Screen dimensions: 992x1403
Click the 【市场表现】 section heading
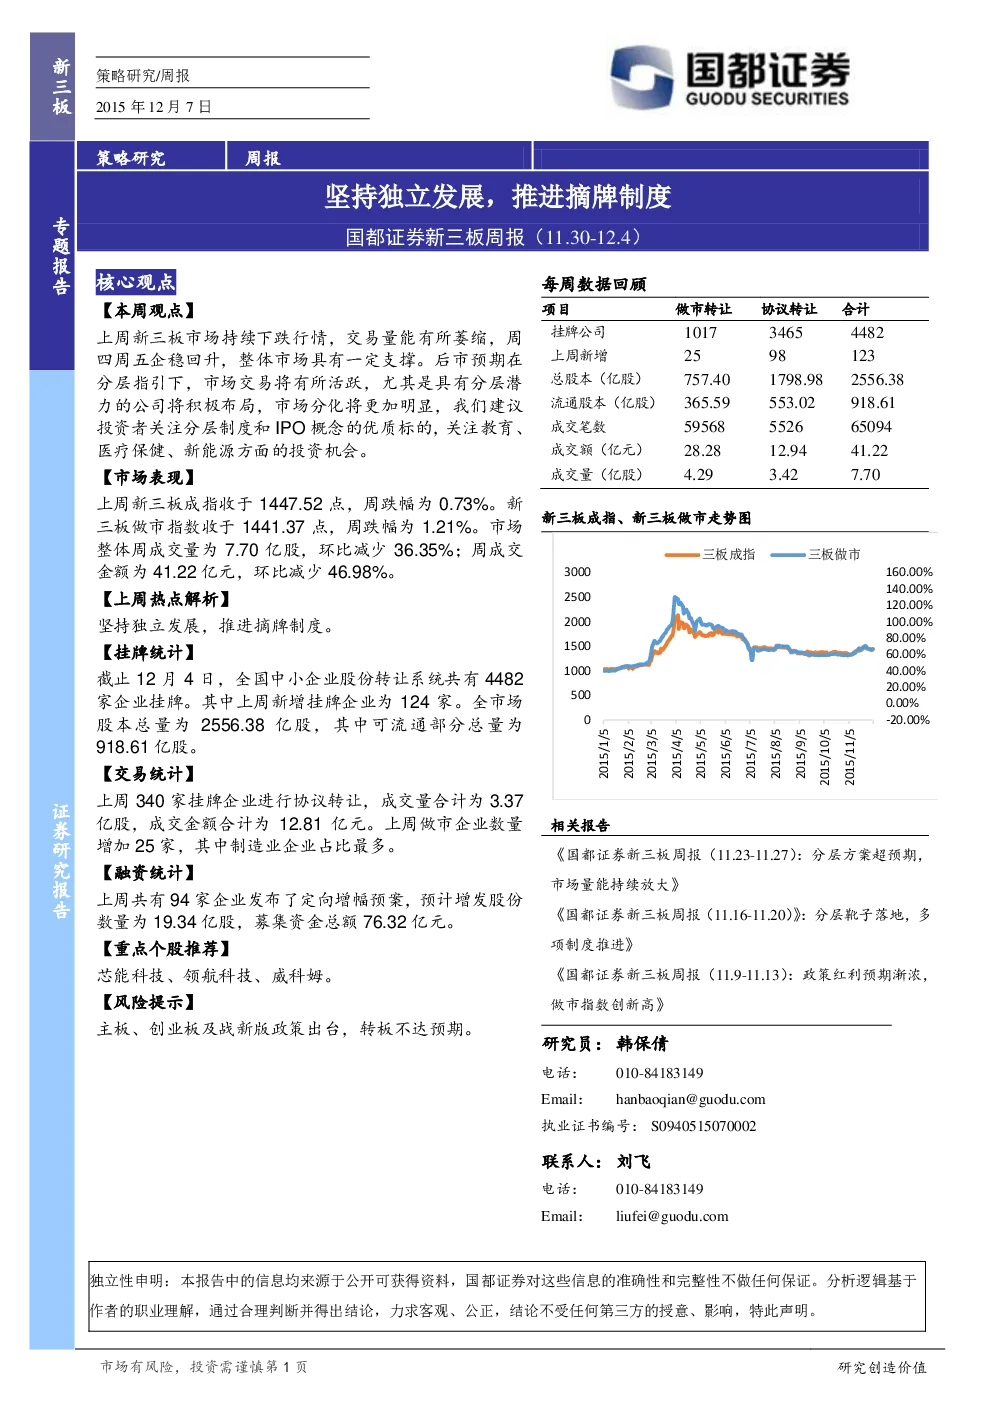[x=147, y=478]
